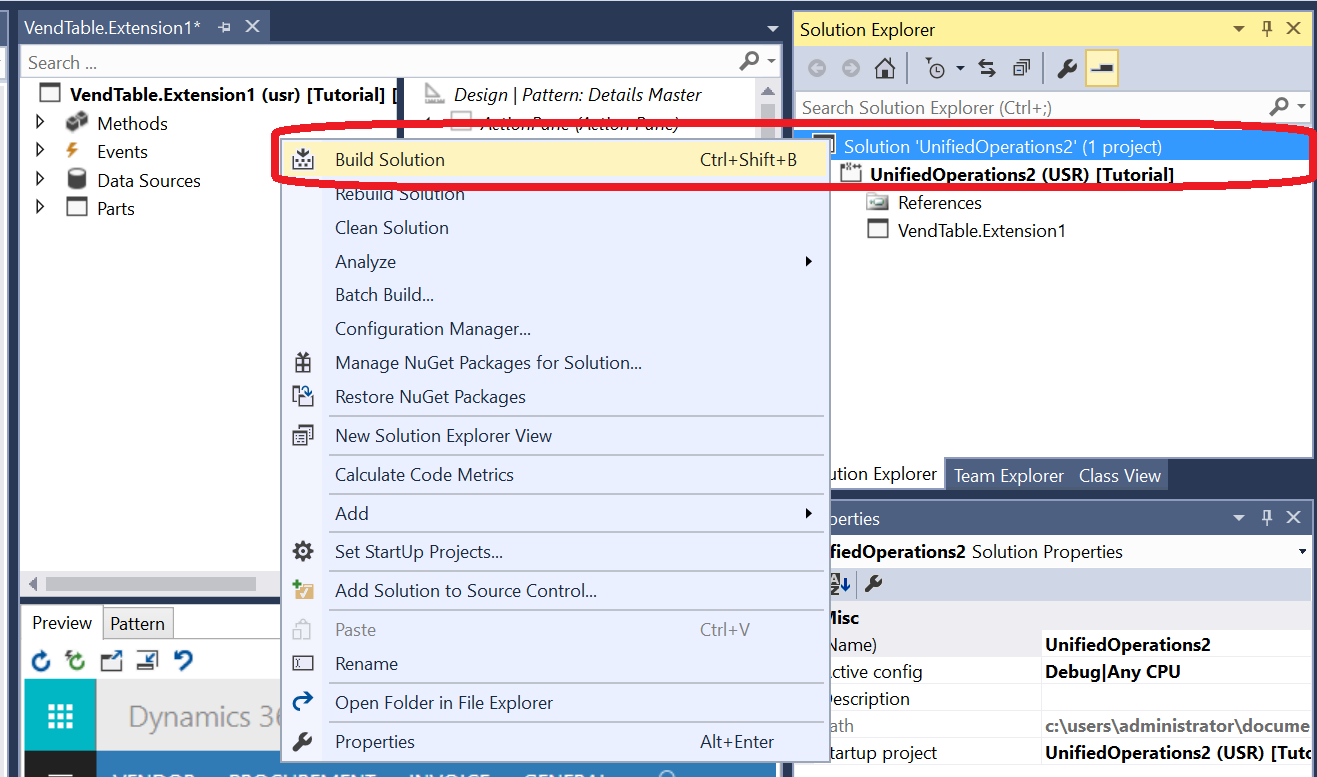The height and width of the screenshot is (777, 1317).
Task: Click the Dynamics 365 app launcher grid icon
Action: [58, 716]
